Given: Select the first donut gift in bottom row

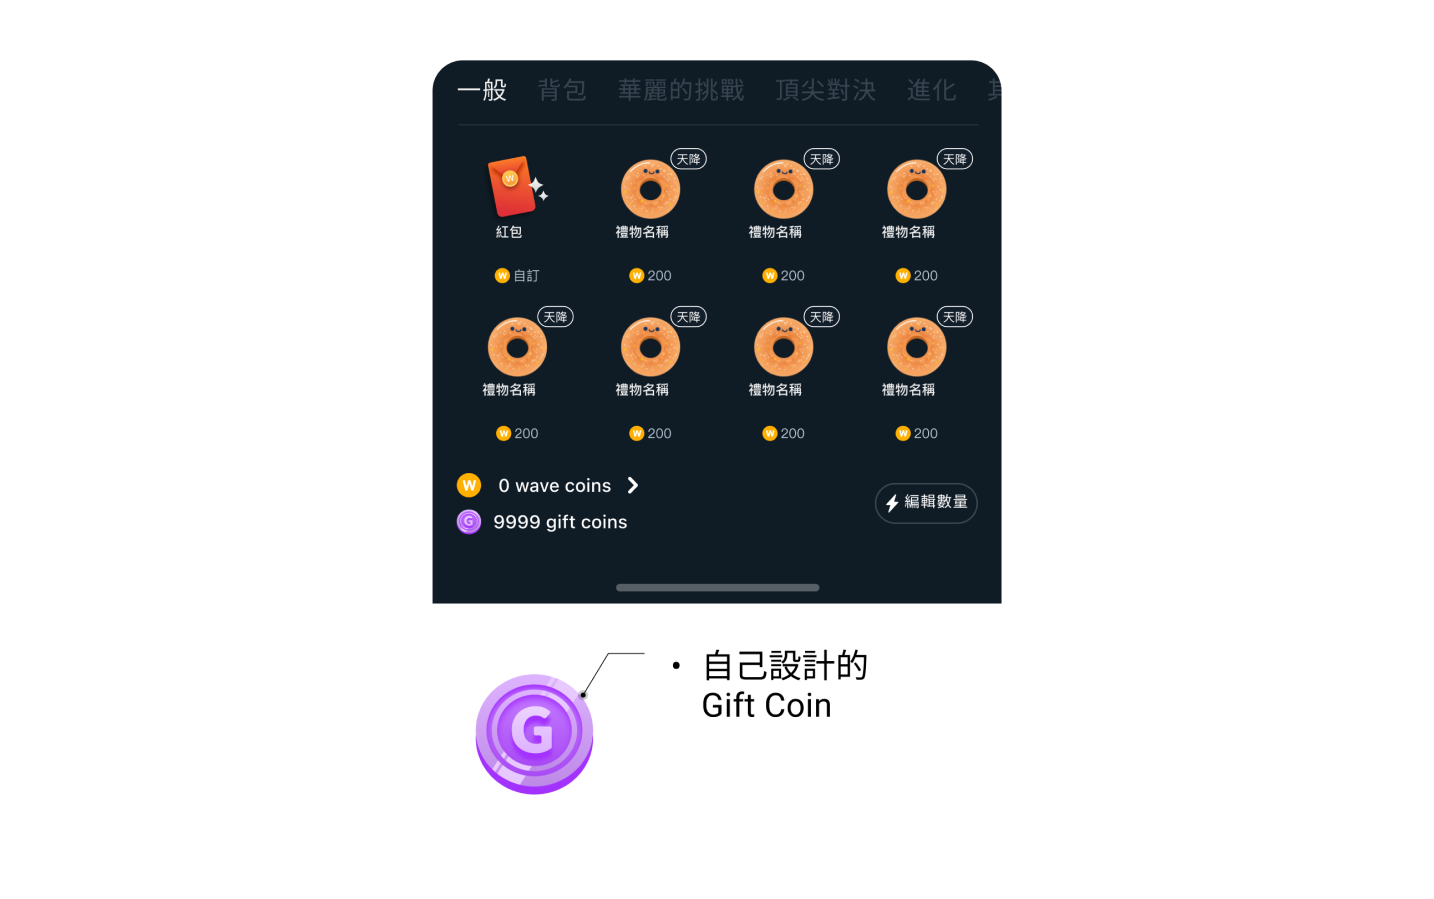Looking at the screenshot, I should point(517,347).
